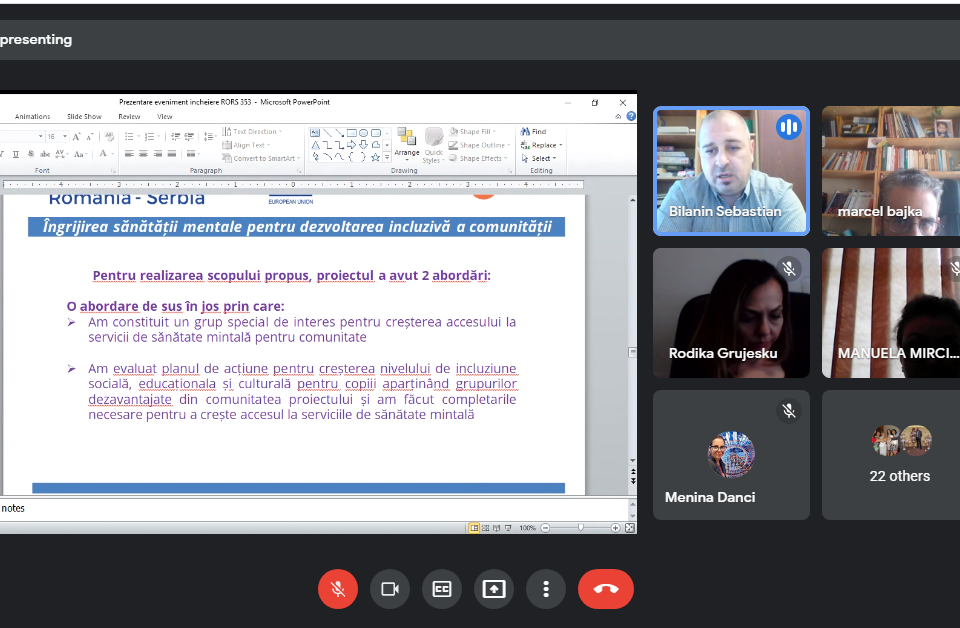Click the fit slide to window icon

630,528
